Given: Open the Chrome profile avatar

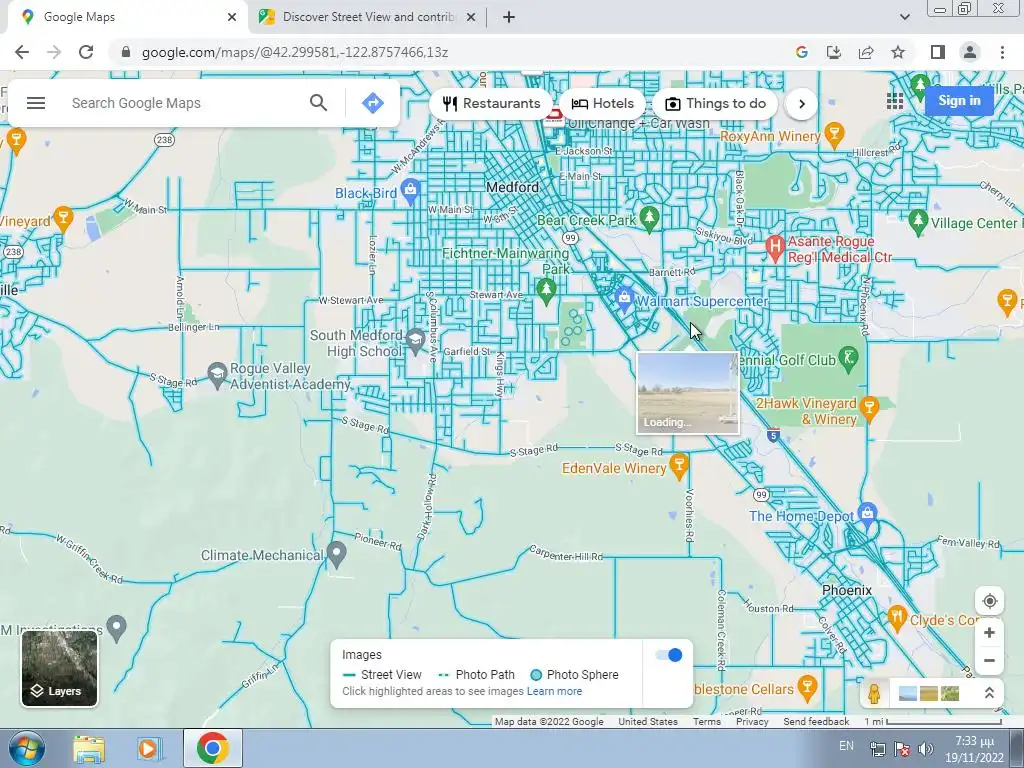Looking at the screenshot, I should click(970, 52).
